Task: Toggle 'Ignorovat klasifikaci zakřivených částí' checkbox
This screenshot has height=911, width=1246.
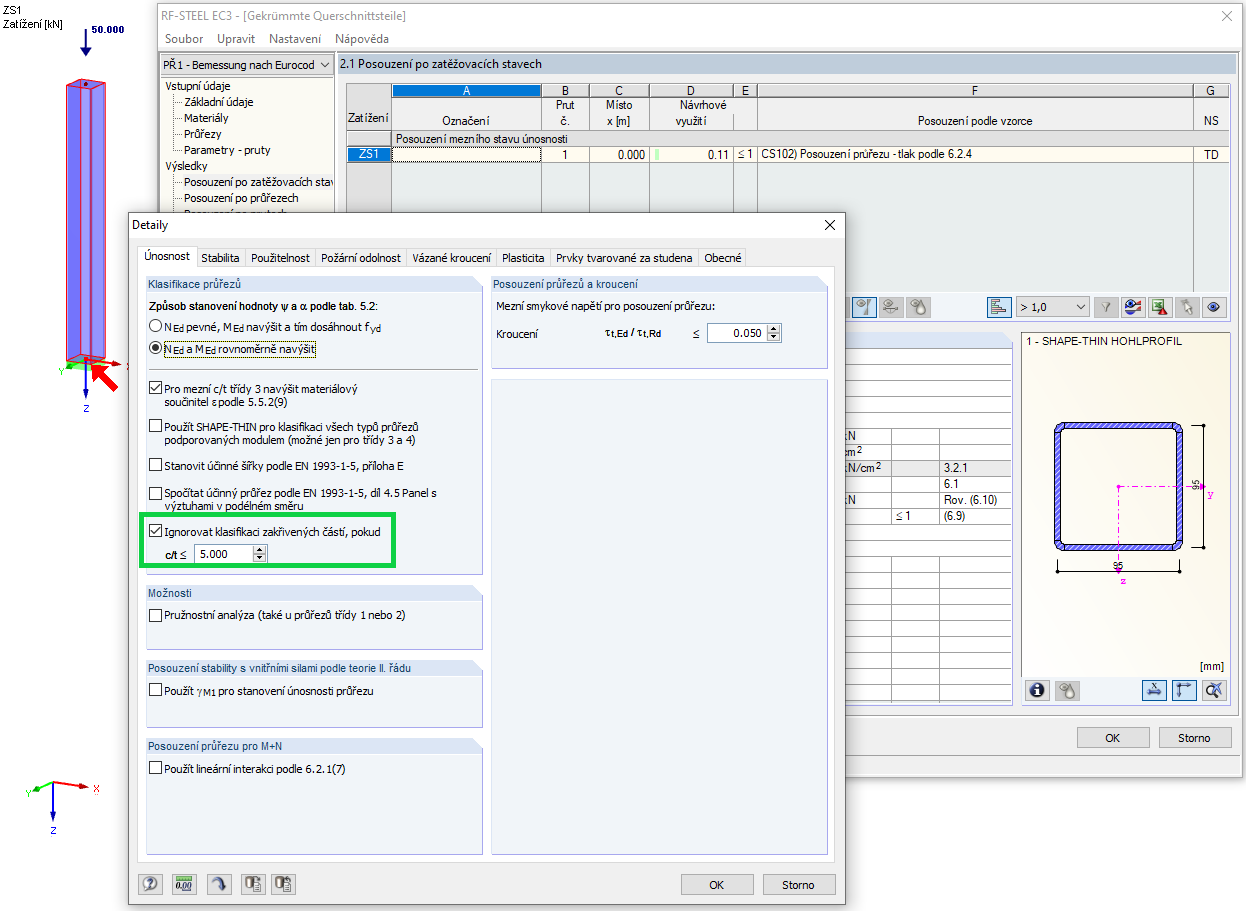Action: coord(155,532)
